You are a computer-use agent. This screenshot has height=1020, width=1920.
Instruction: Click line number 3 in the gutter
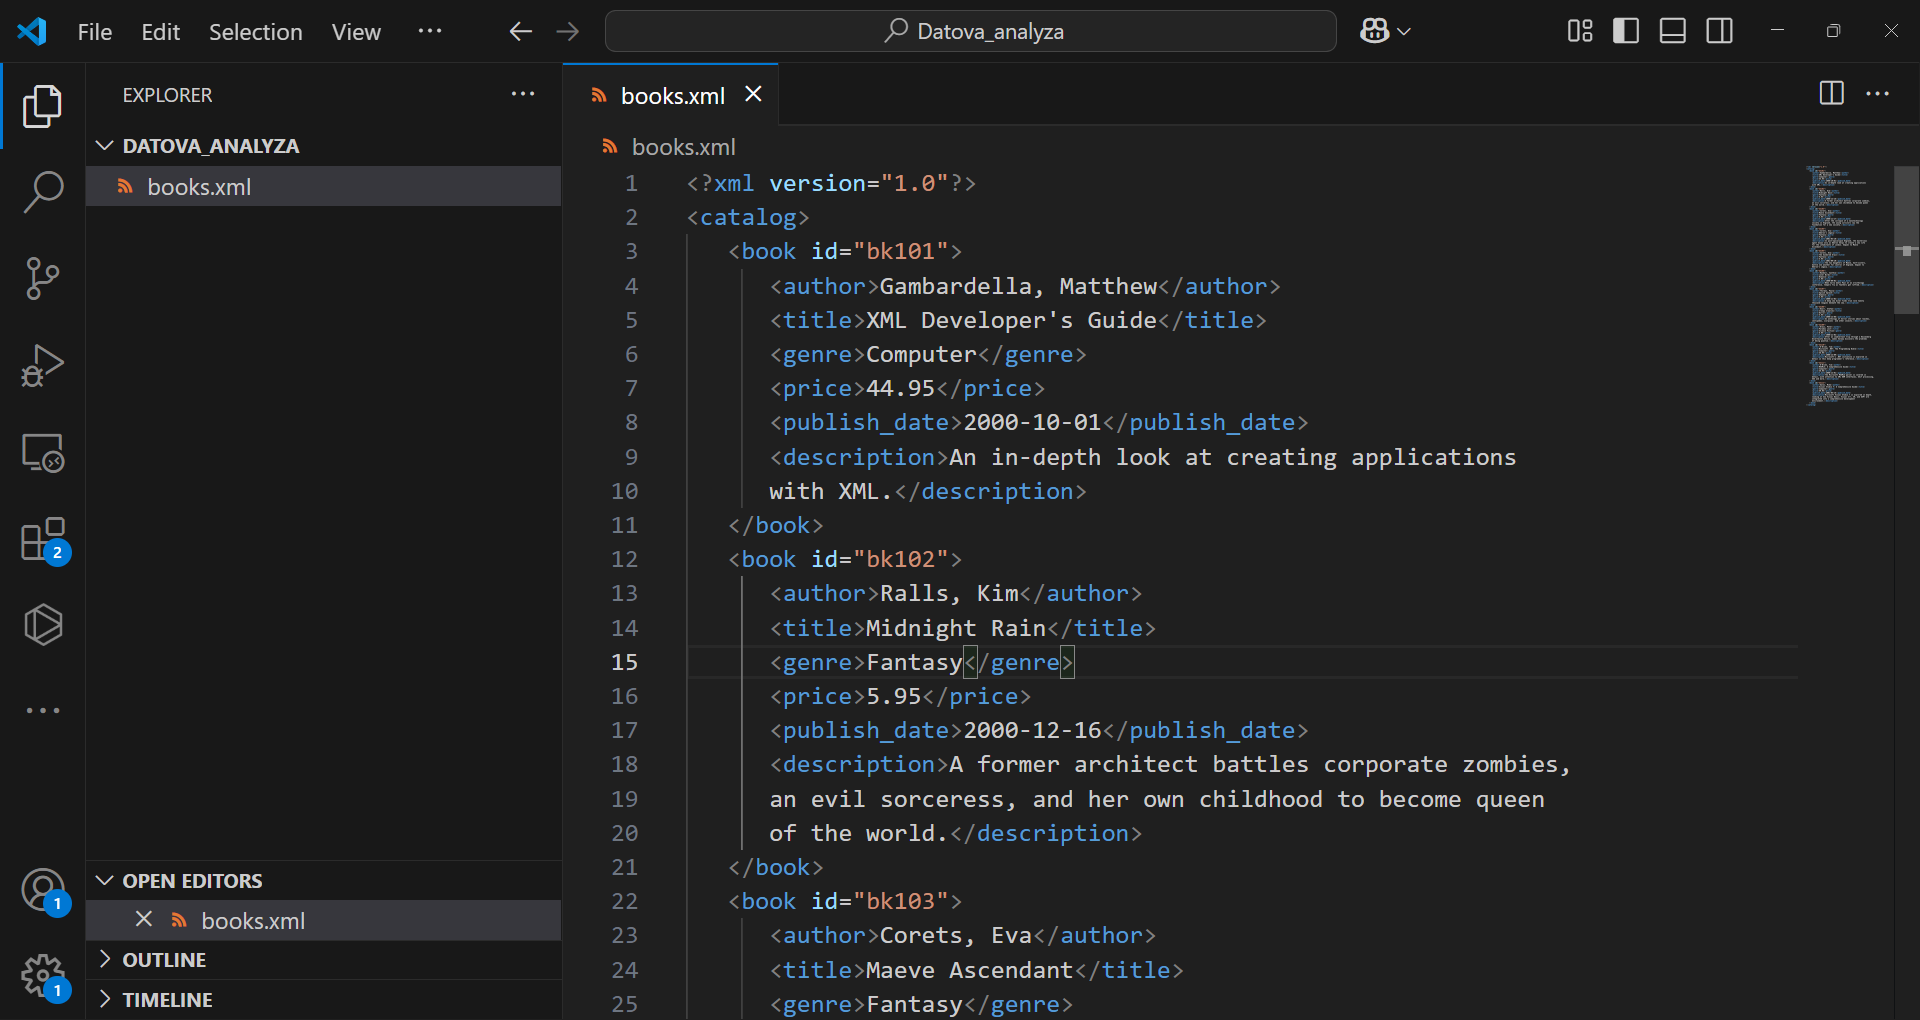631,251
